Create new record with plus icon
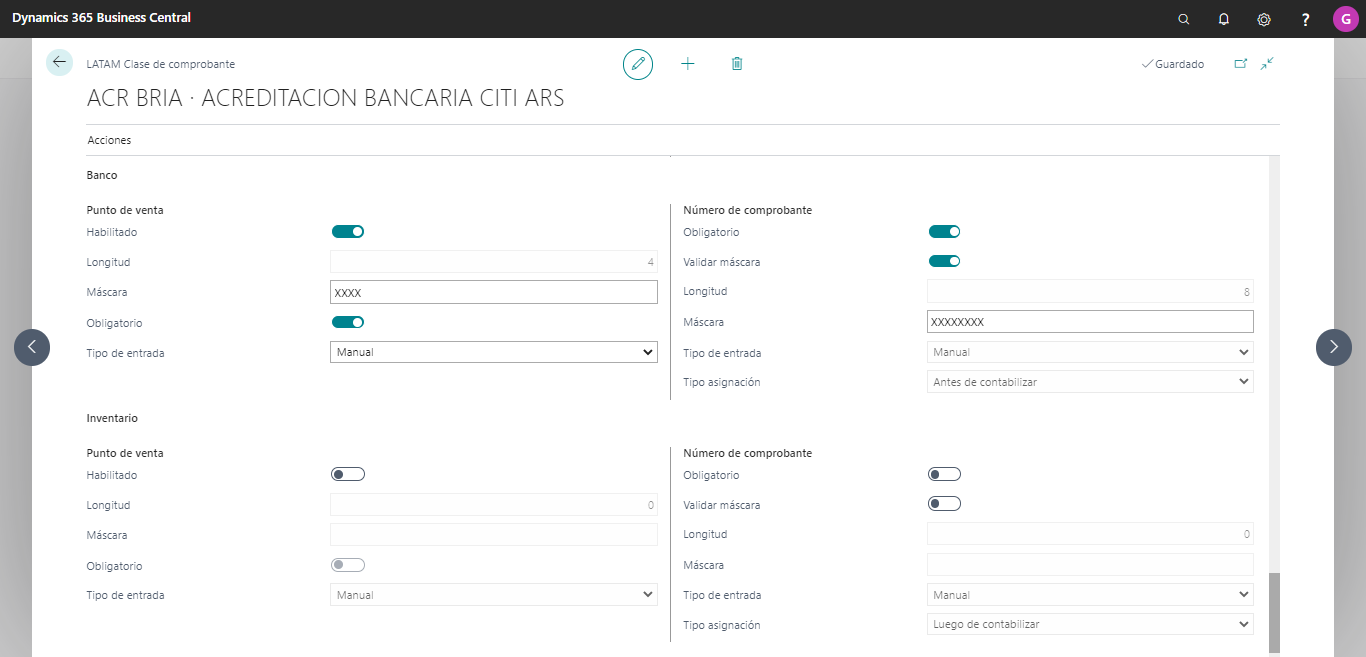Viewport: 1366px width, 657px height. (x=688, y=64)
